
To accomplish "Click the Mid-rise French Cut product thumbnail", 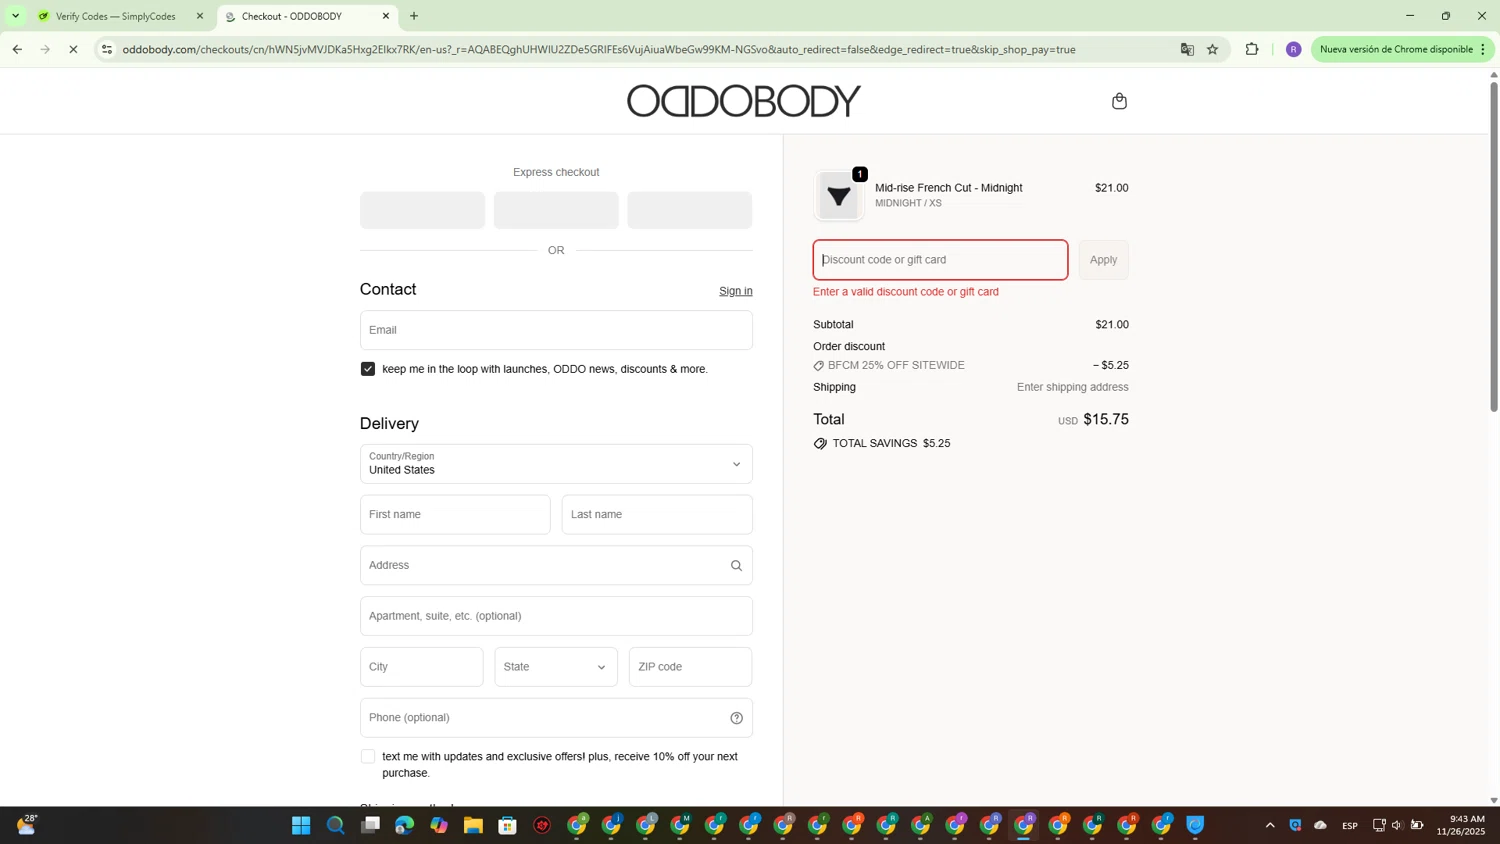I will pyautogui.click(x=838, y=196).
